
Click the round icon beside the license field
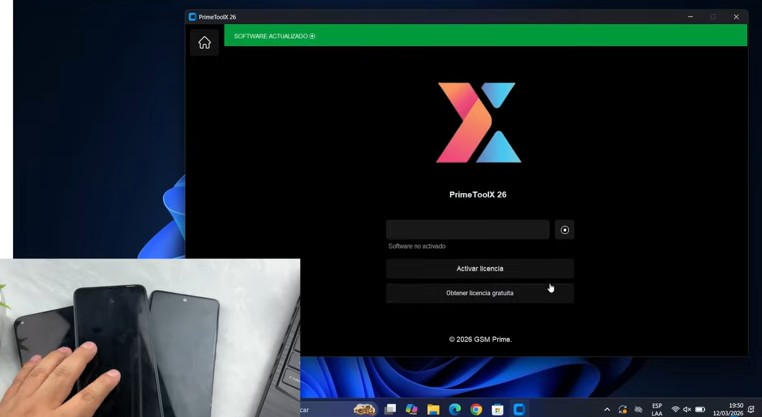click(x=564, y=230)
